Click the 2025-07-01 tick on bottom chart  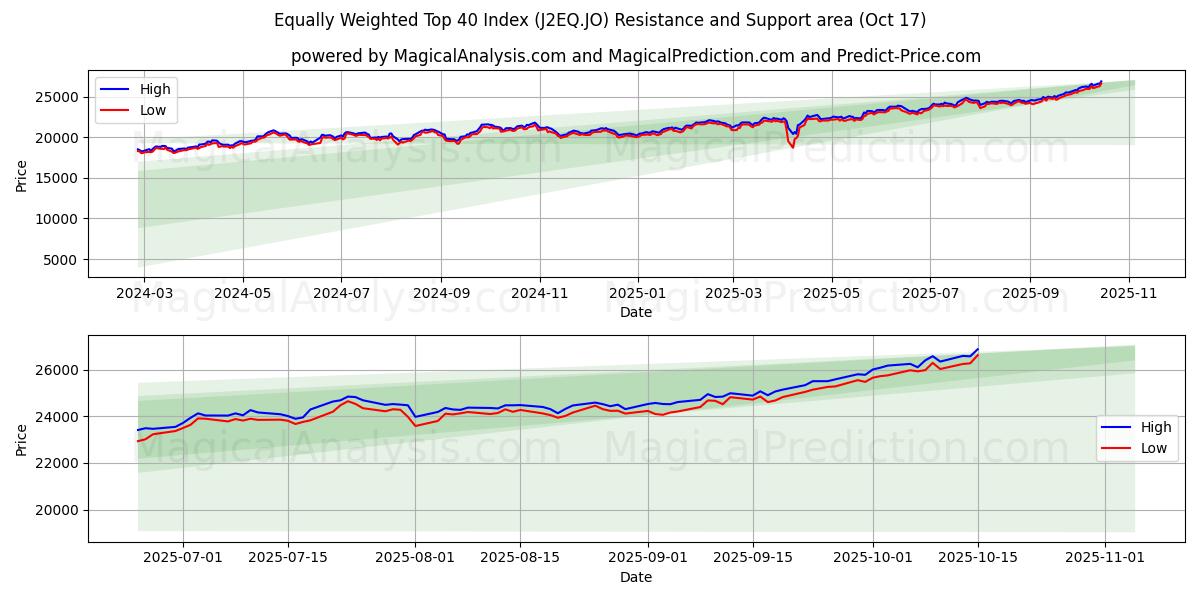[x=183, y=559]
